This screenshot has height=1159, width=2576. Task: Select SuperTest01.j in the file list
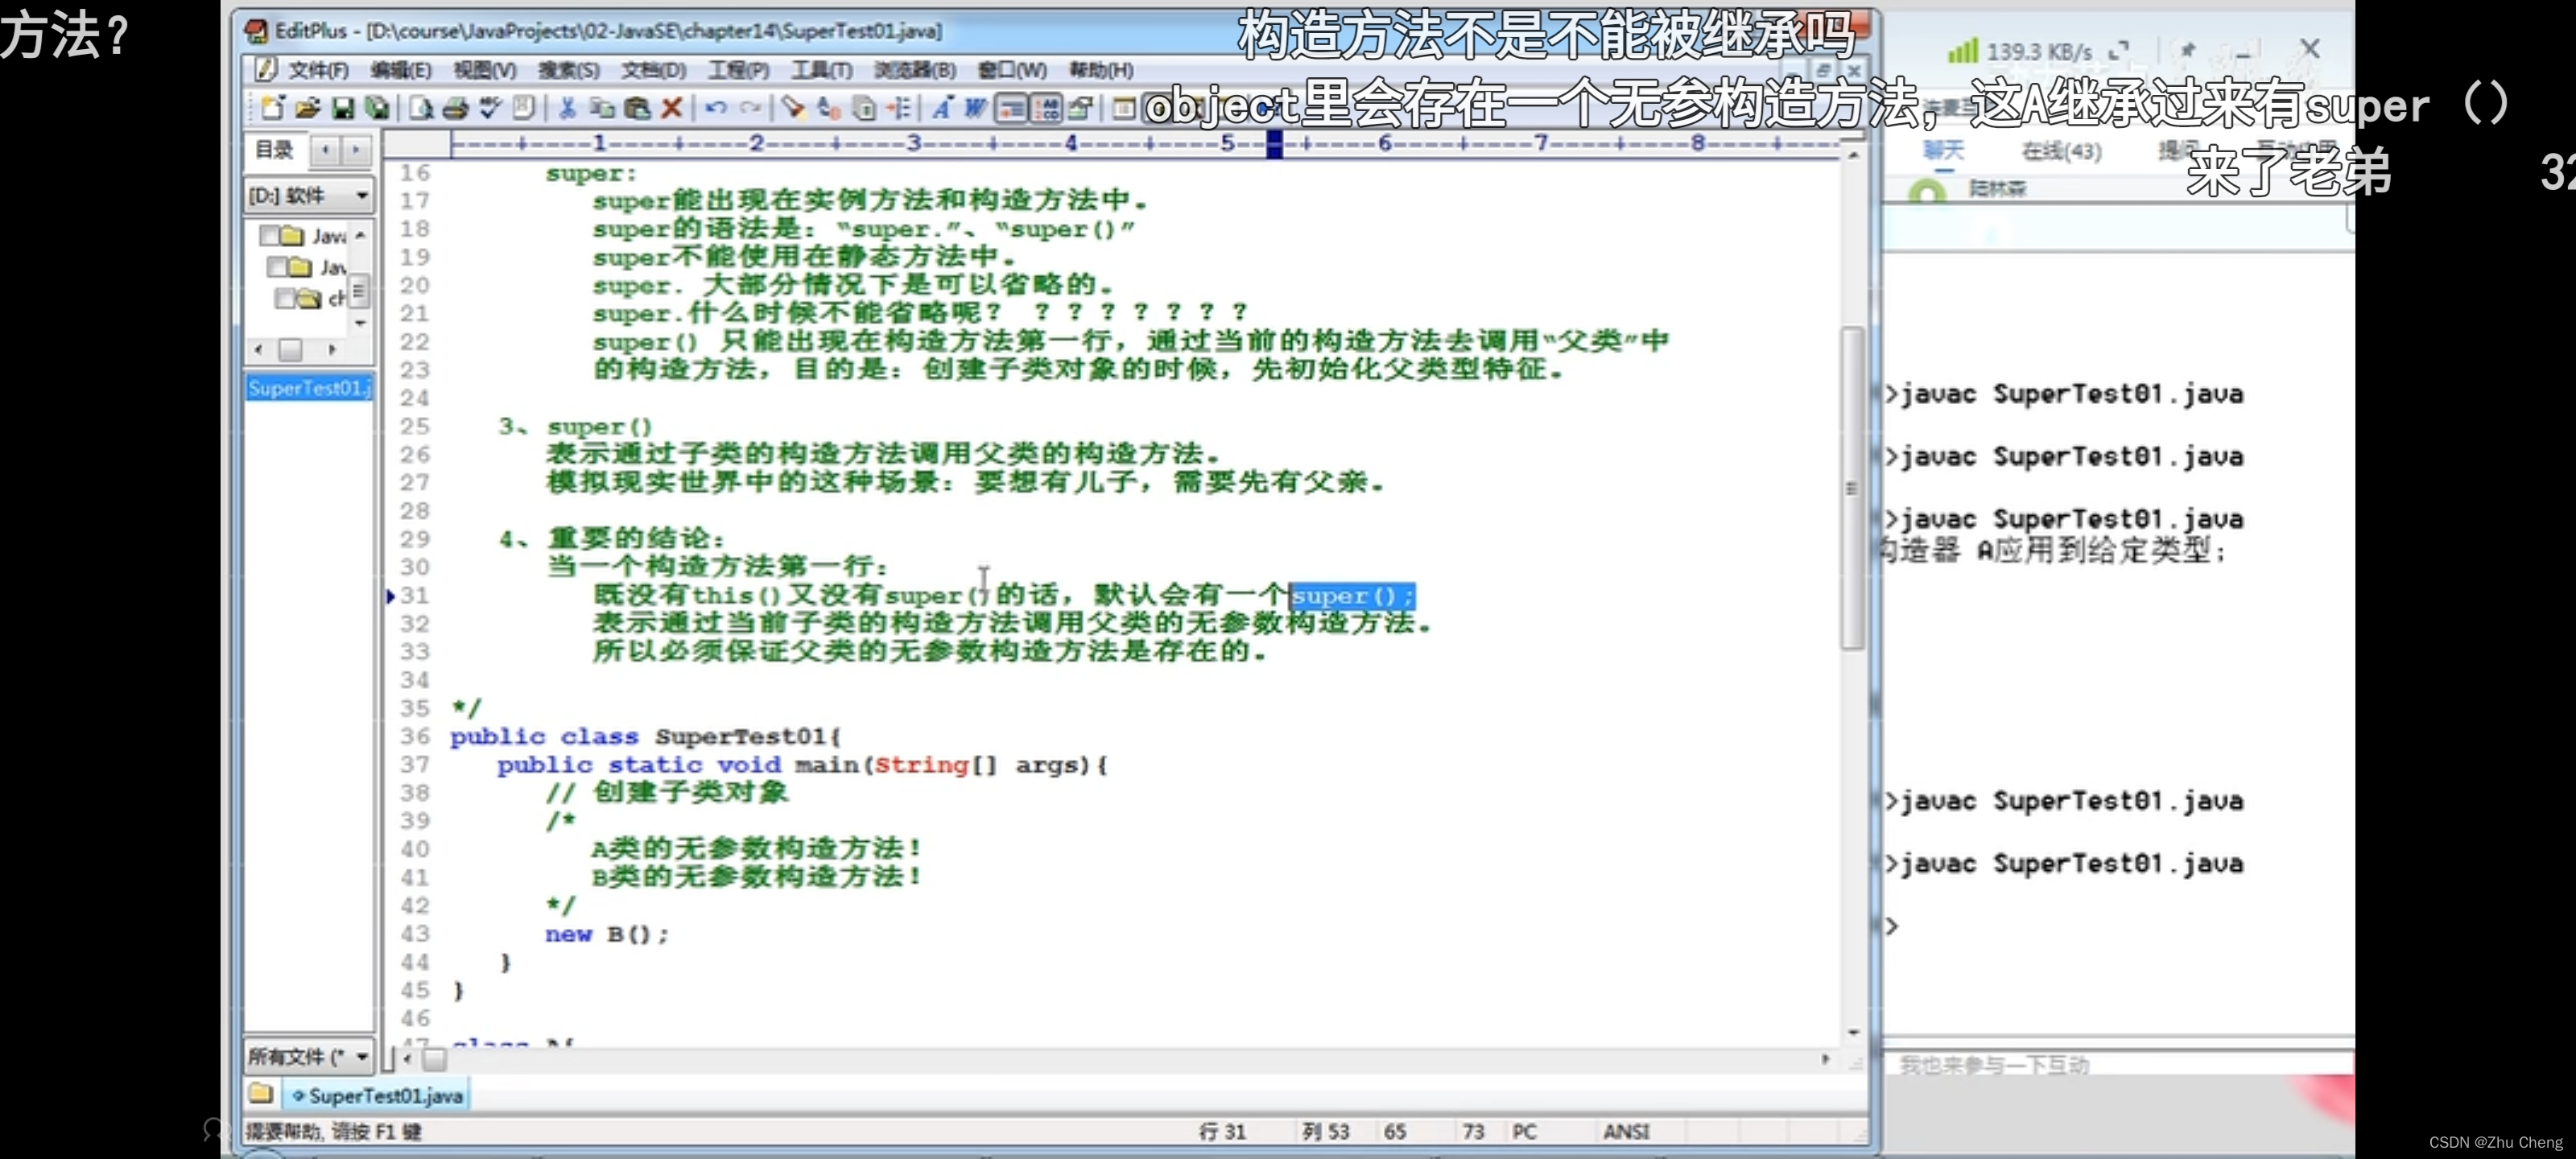pos(309,388)
